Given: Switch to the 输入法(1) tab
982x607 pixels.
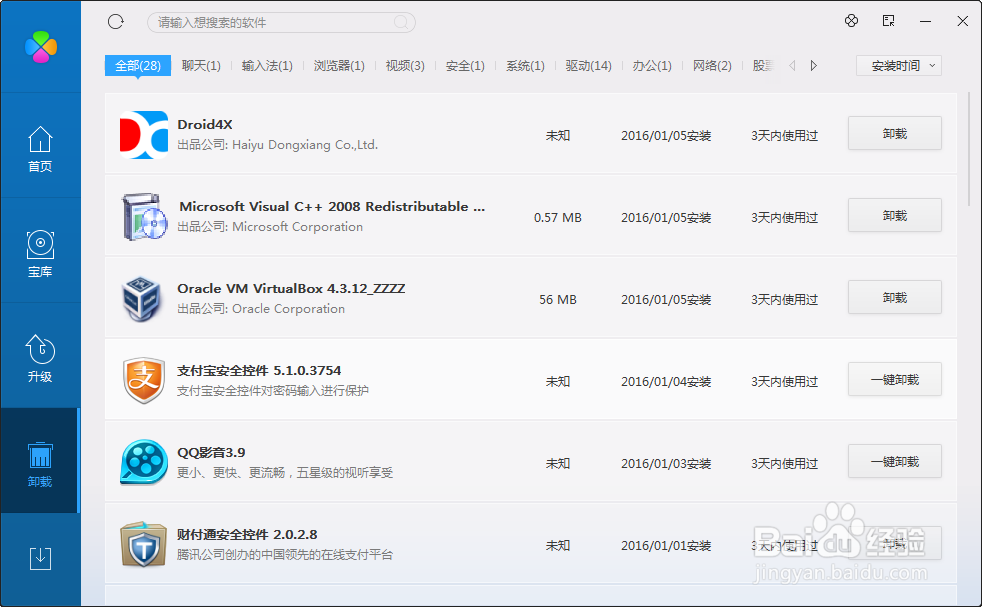Looking at the screenshot, I should (x=267, y=66).
